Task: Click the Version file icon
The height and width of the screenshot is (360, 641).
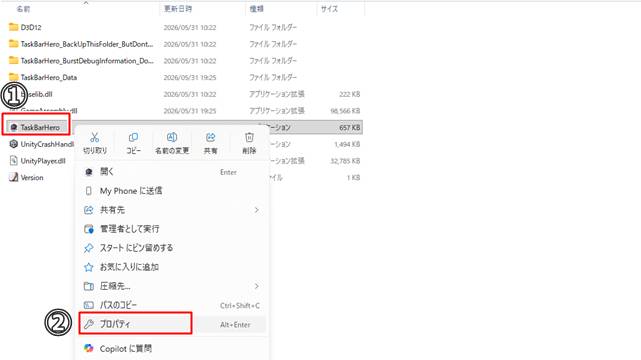Action: [13, 177]
